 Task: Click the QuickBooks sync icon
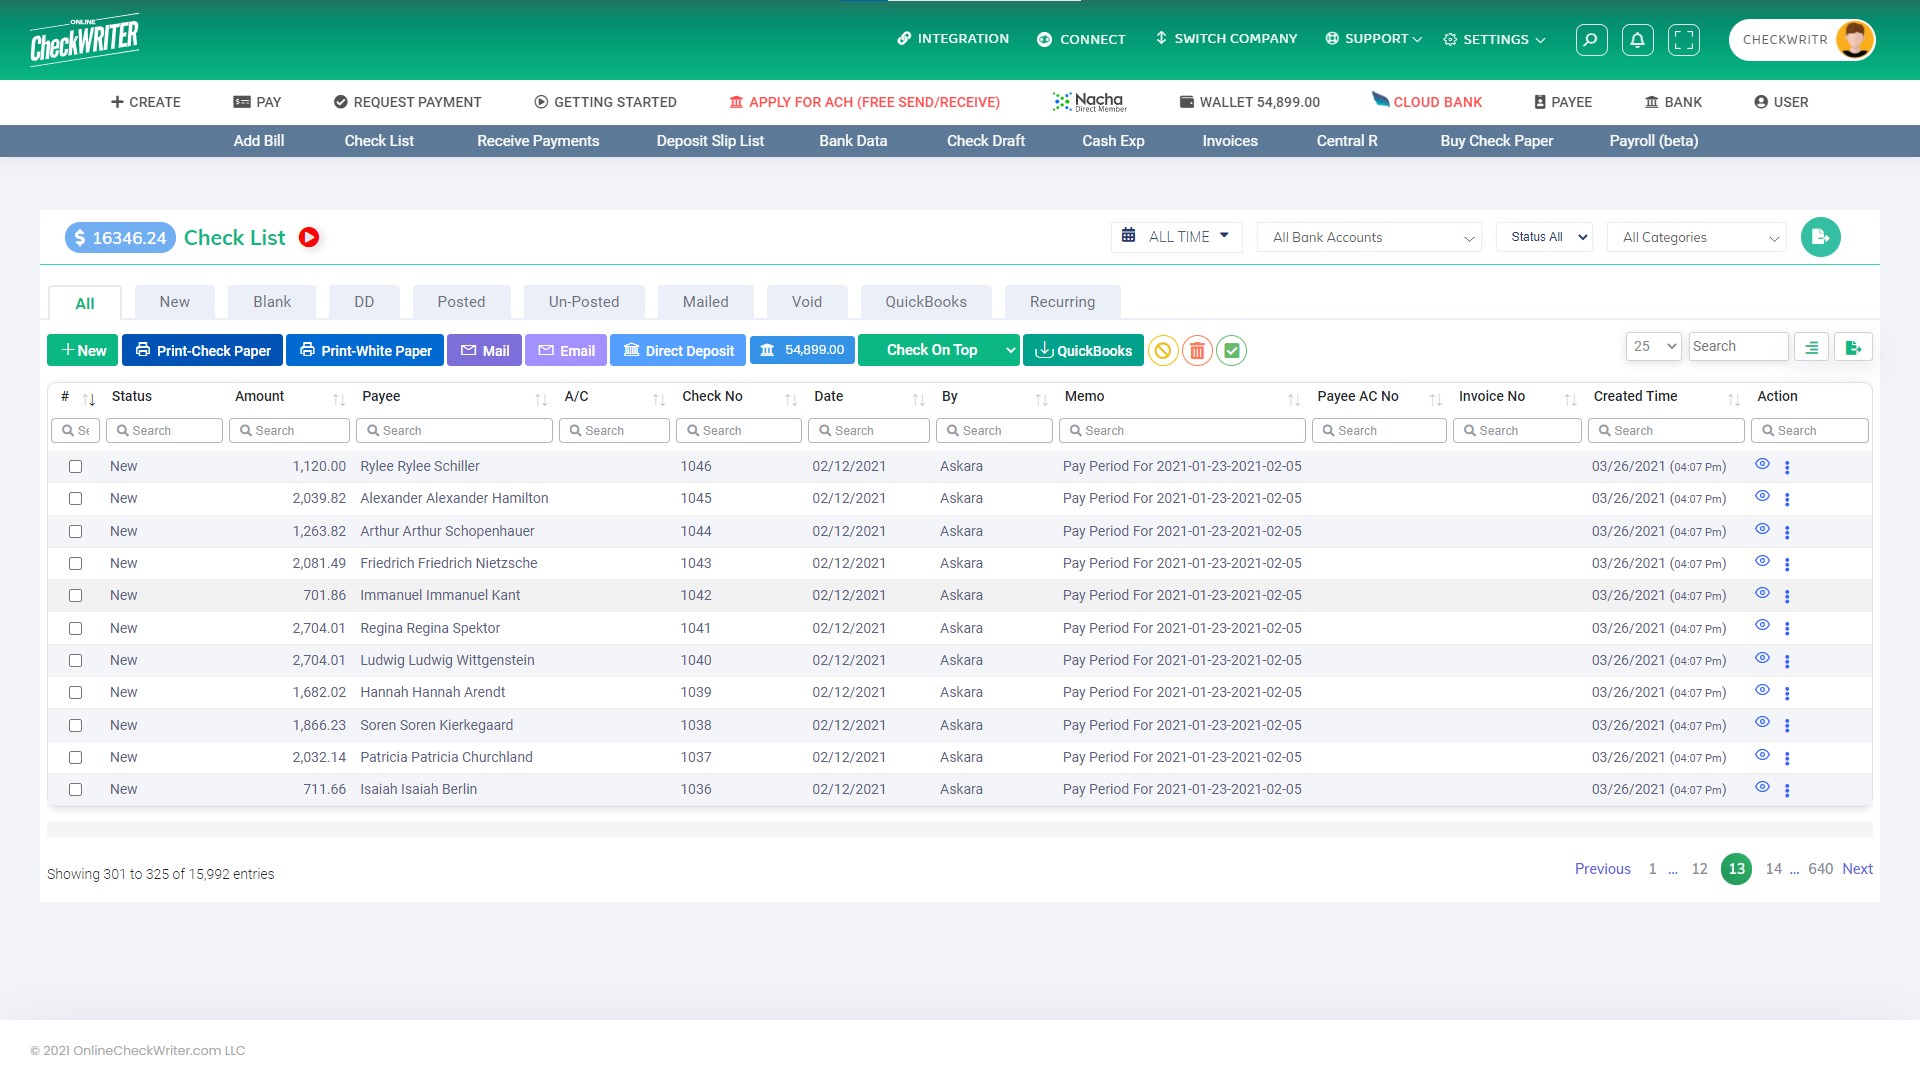point(1083,349)
